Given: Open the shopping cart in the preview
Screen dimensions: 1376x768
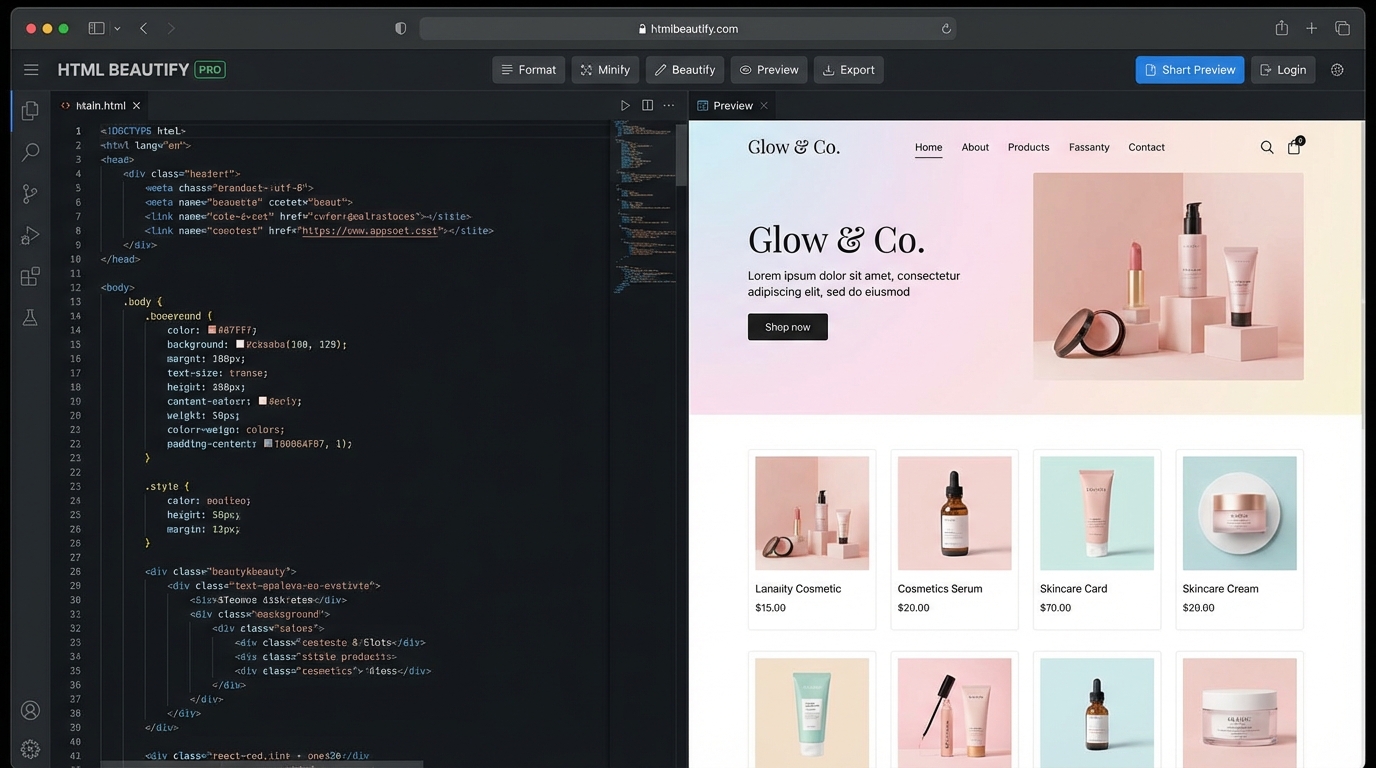Looking at the screenshot, I should click(x=1294, y=147).
